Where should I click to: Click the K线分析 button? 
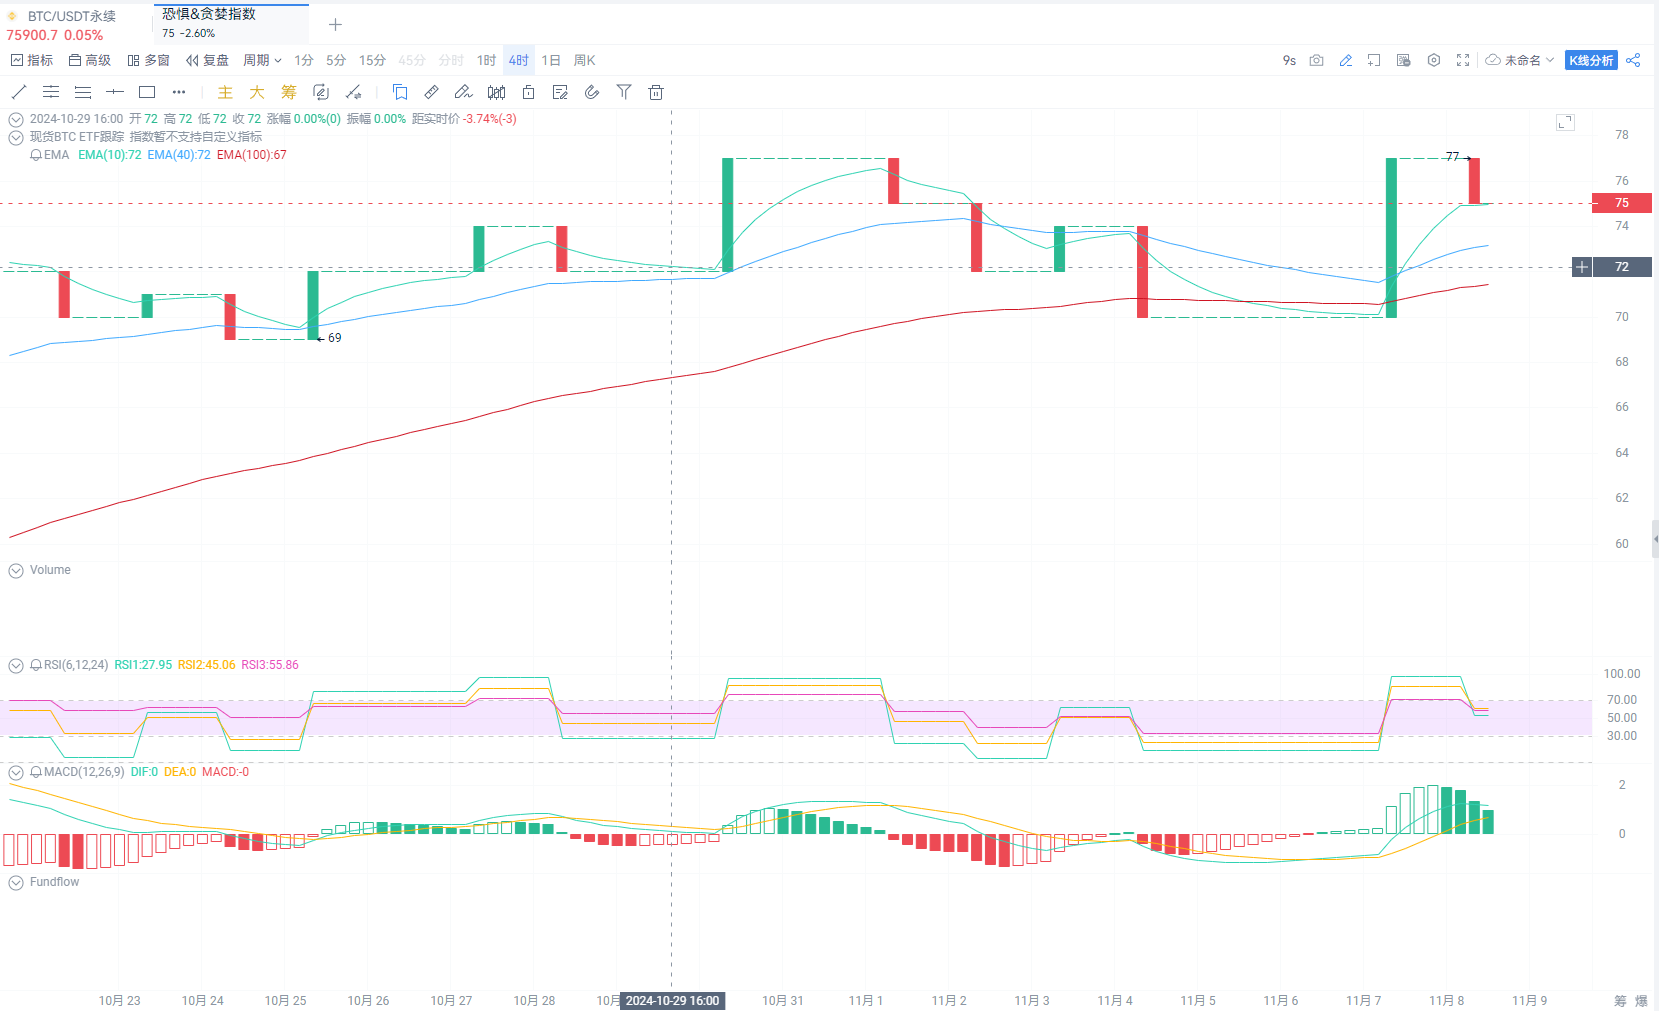coord(1591,60)
